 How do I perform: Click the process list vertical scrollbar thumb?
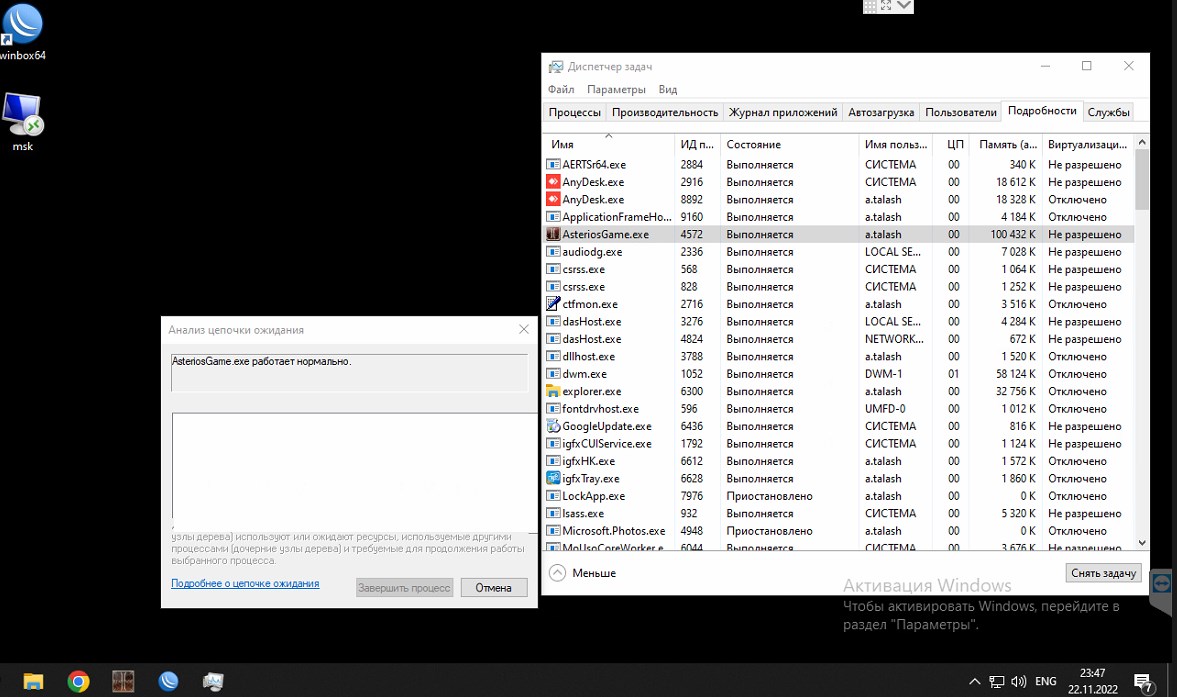click(x=1142, y=180)
